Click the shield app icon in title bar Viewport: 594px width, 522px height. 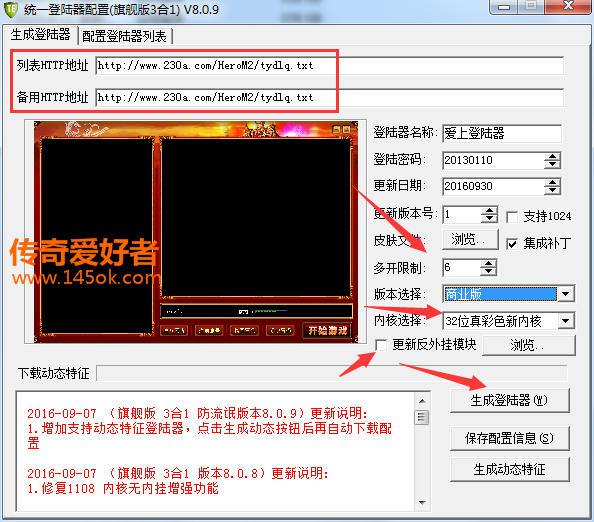(11, 9)
